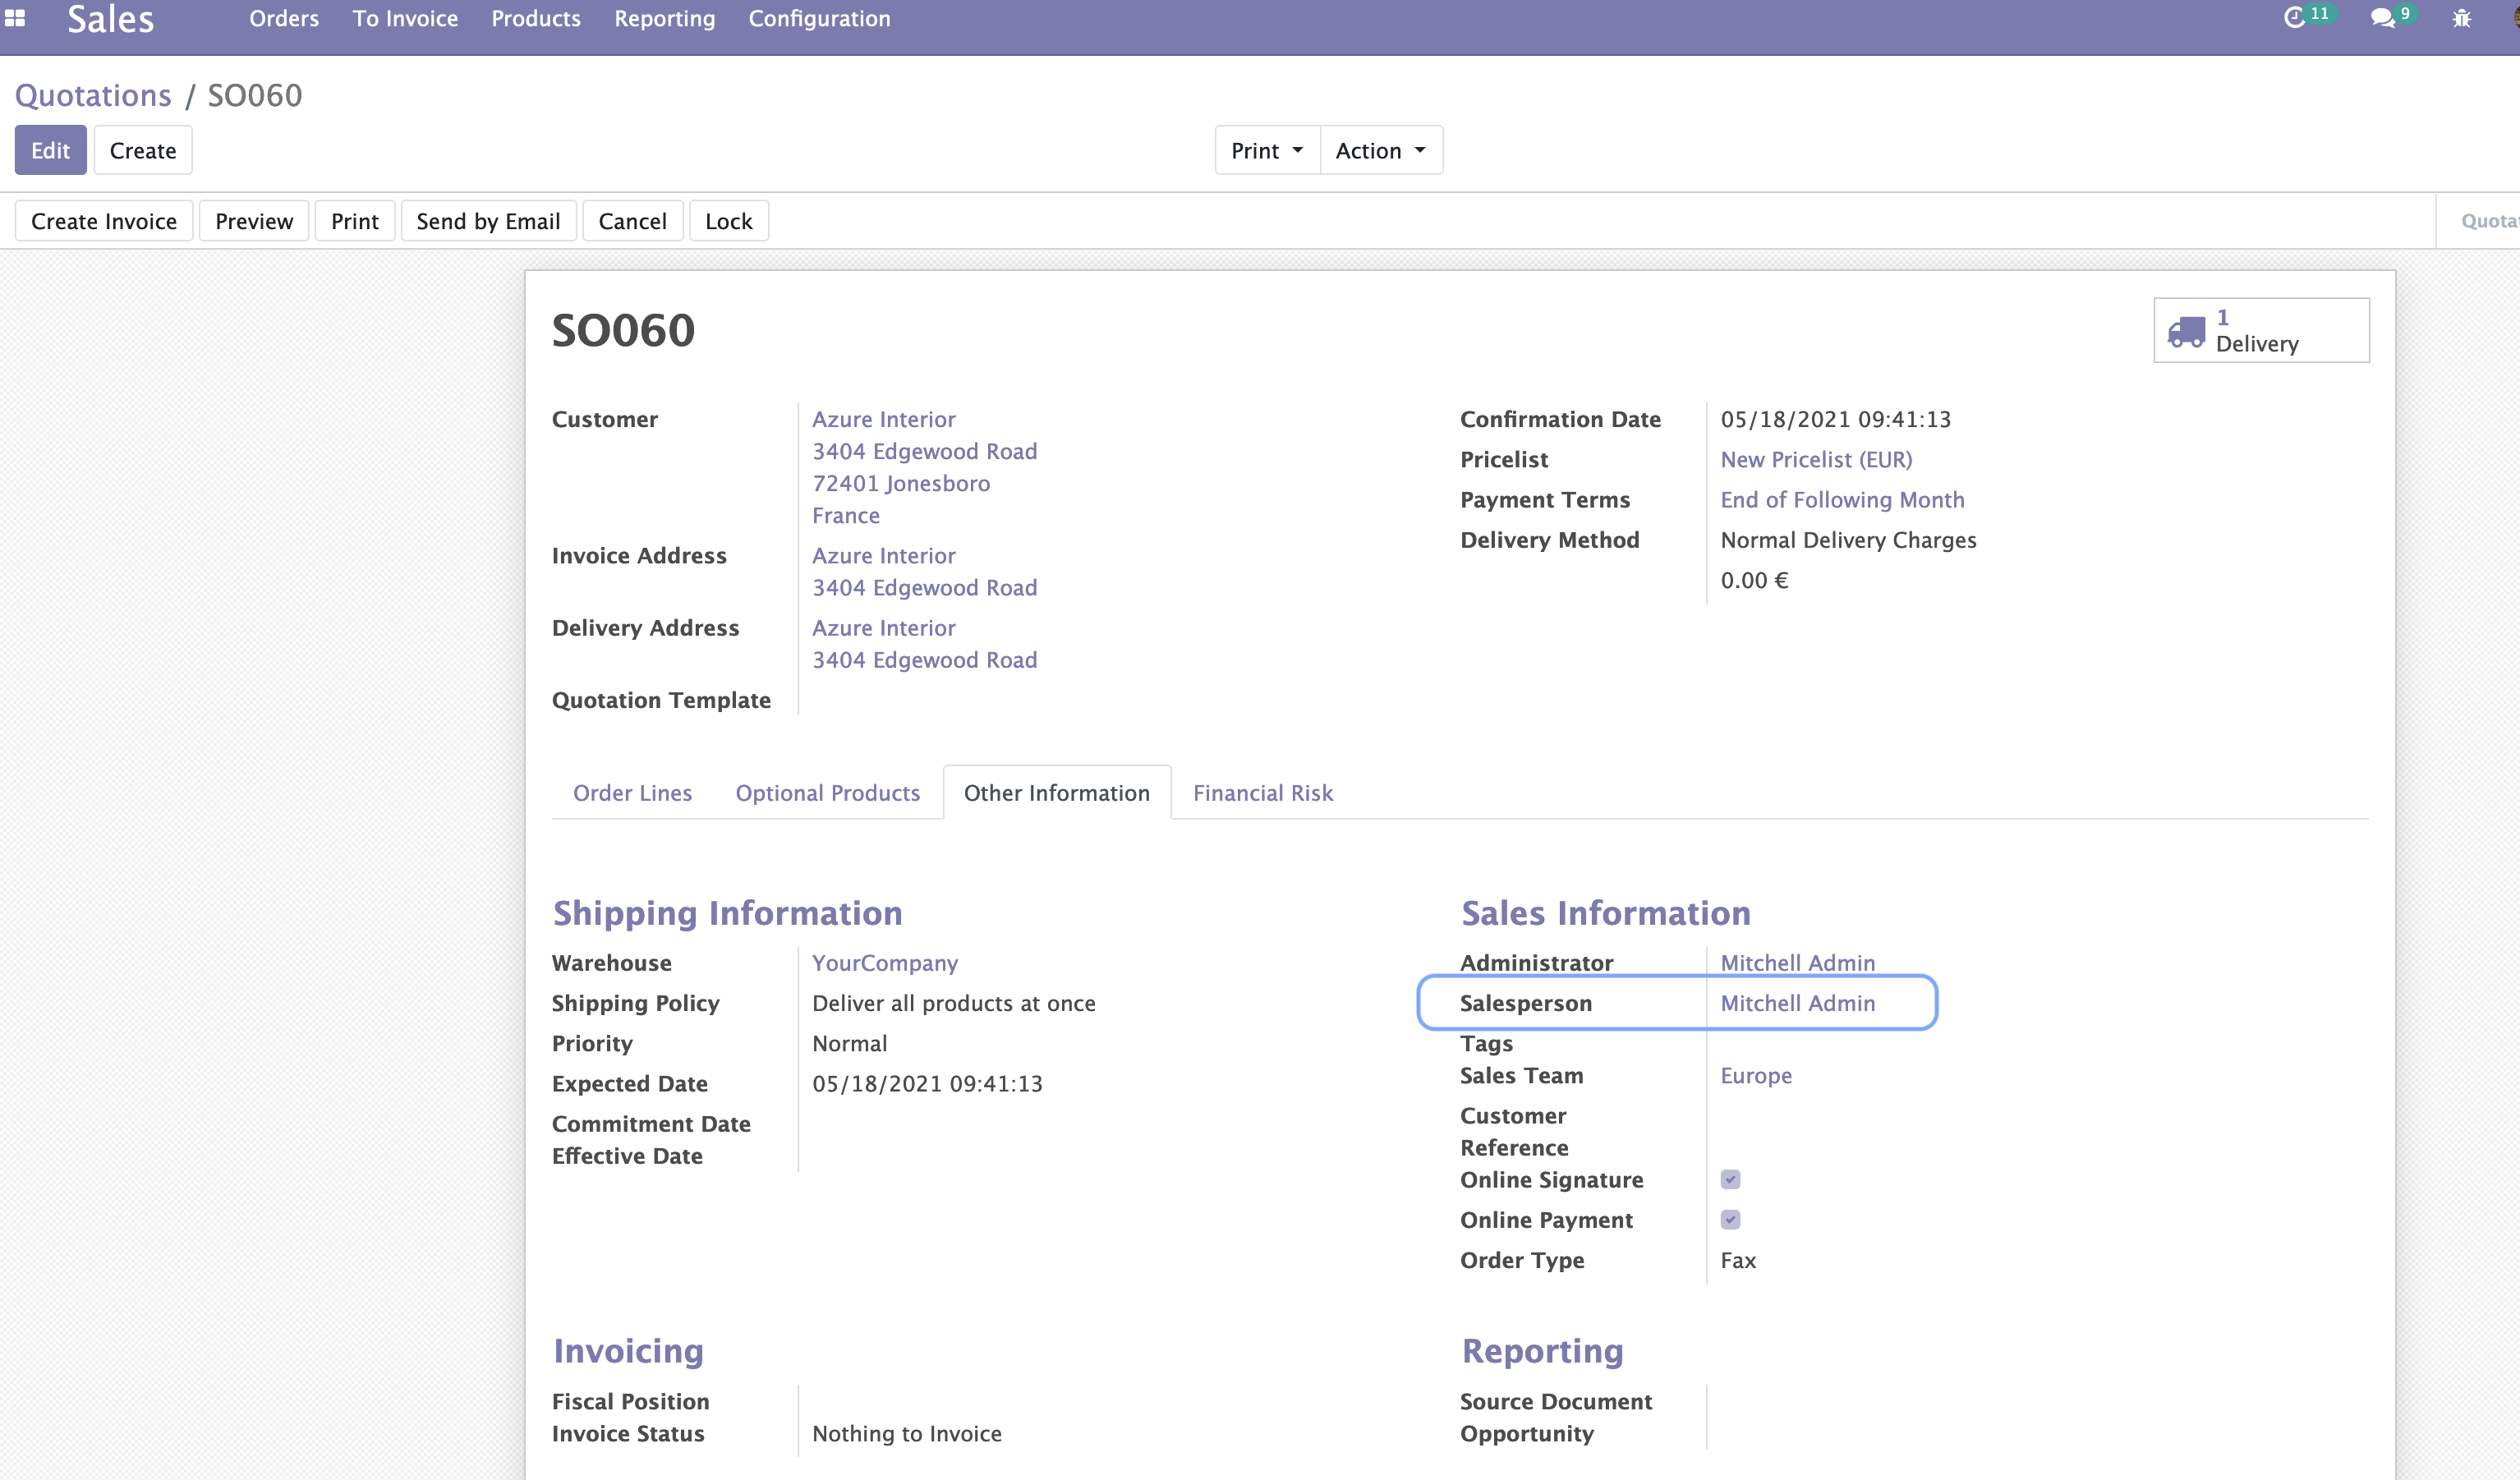Open the Configuration menu
Screen dimensions: 2520x1480
(819, 19)
